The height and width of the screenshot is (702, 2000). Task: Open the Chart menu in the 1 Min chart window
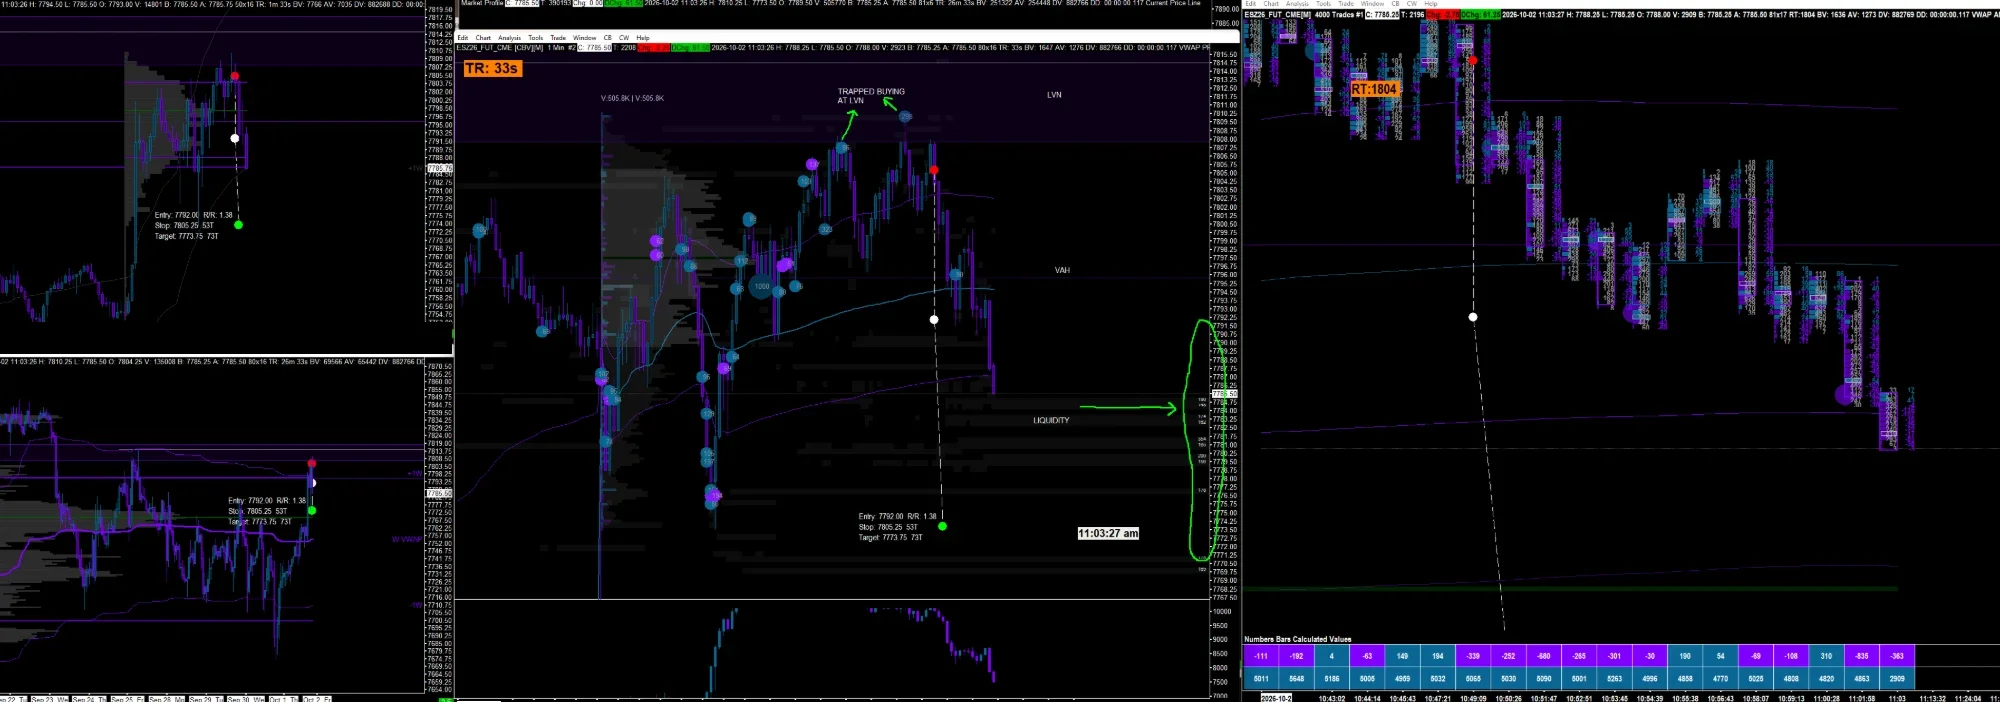[x=483, y=37]
